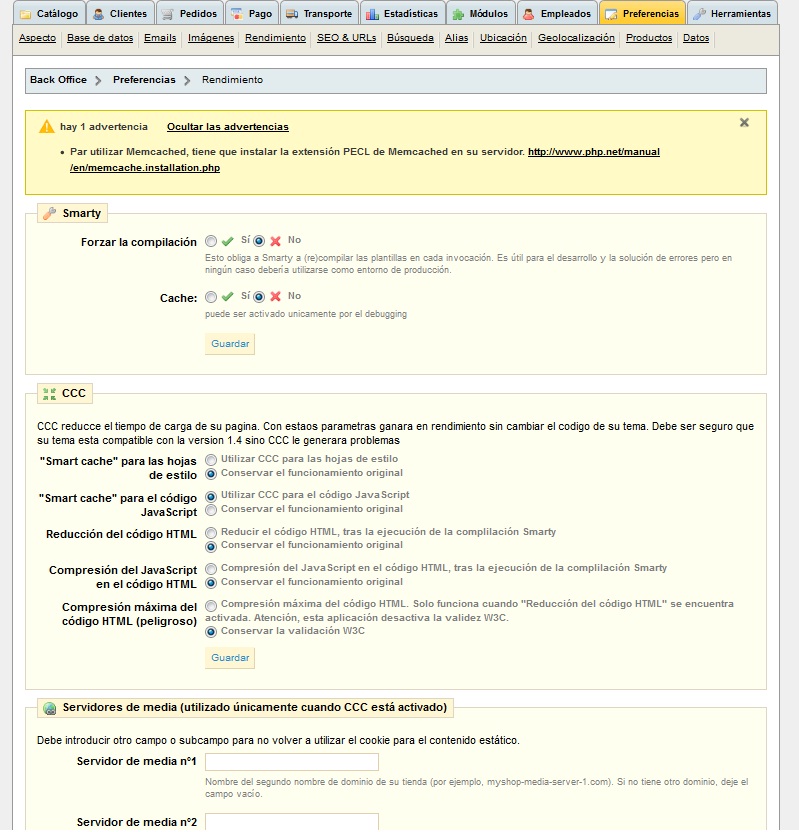Open the Estadísticas tab

pos(402,13)
